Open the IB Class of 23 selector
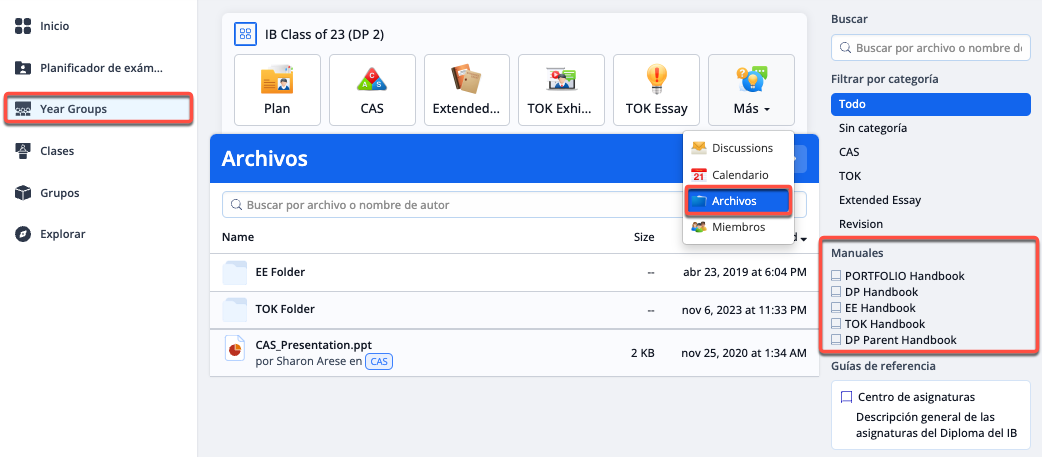Screen dimensions: 1042x457 tap(245, 34)
